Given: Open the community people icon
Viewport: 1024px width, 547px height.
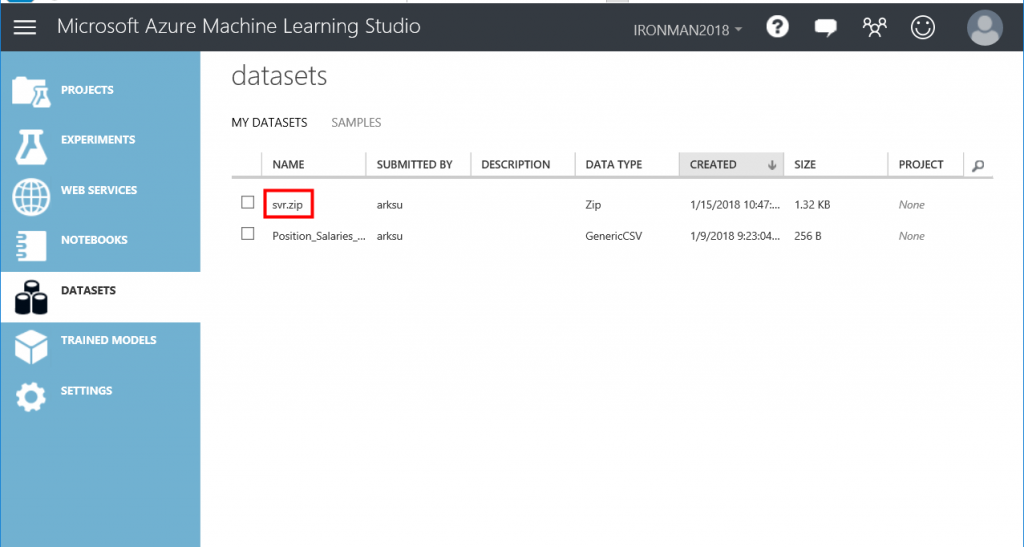Looking at the screenshot, I should pos(874,27).
